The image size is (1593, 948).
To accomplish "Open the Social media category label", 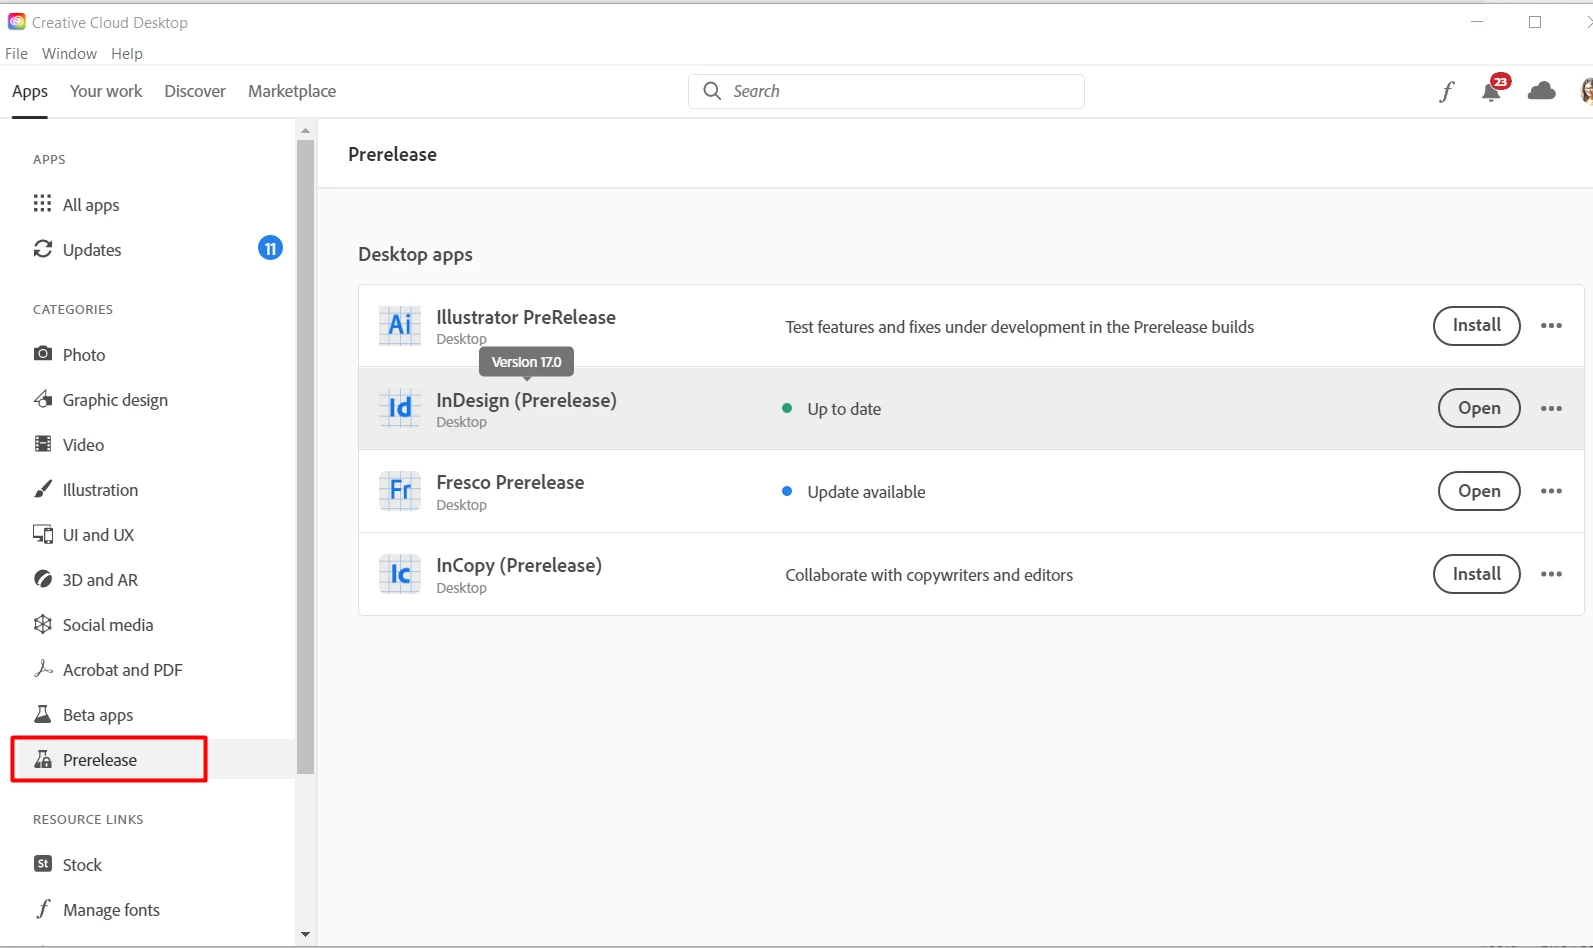I will (x=108, y=625).
